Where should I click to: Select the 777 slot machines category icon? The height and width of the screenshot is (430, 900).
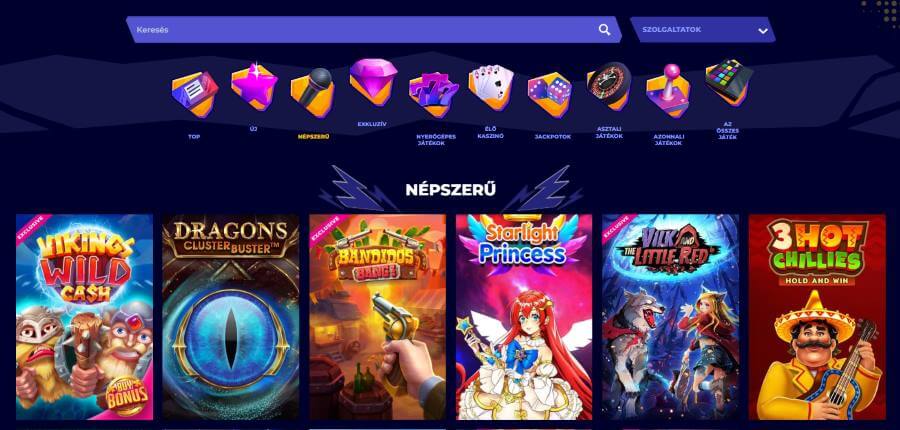pyautogui.click(x=434, y=95)
